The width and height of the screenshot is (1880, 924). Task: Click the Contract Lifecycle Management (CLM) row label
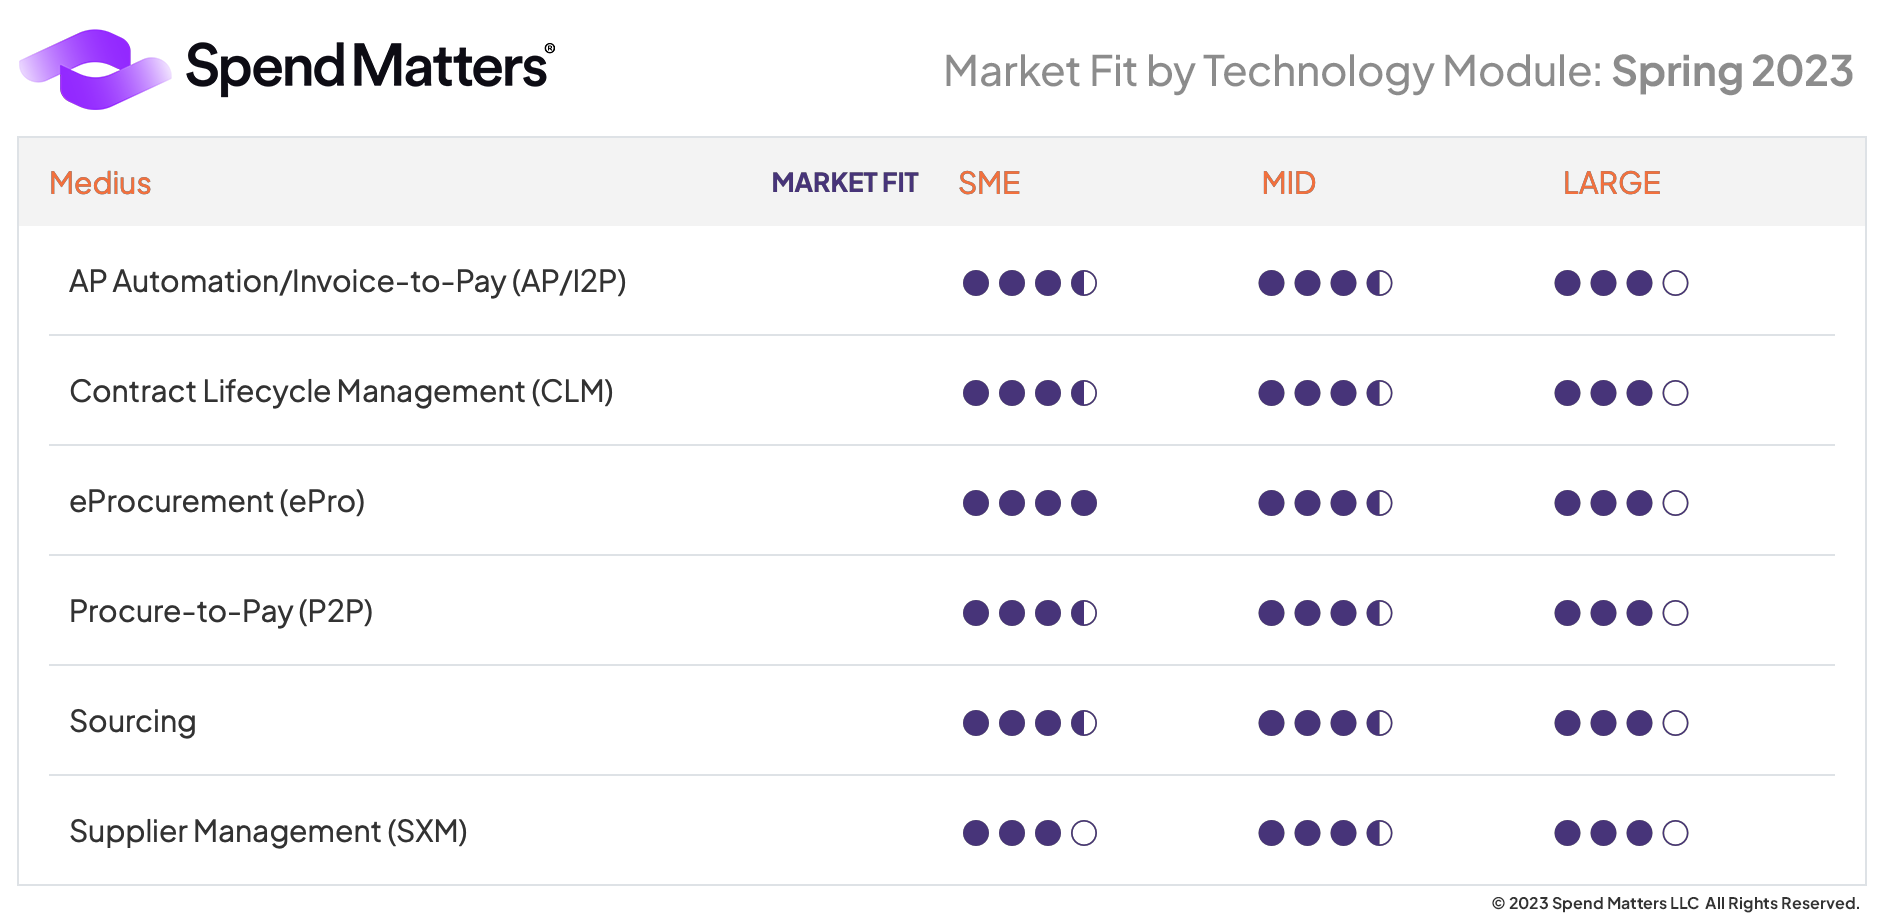click(x=341, y=392)
